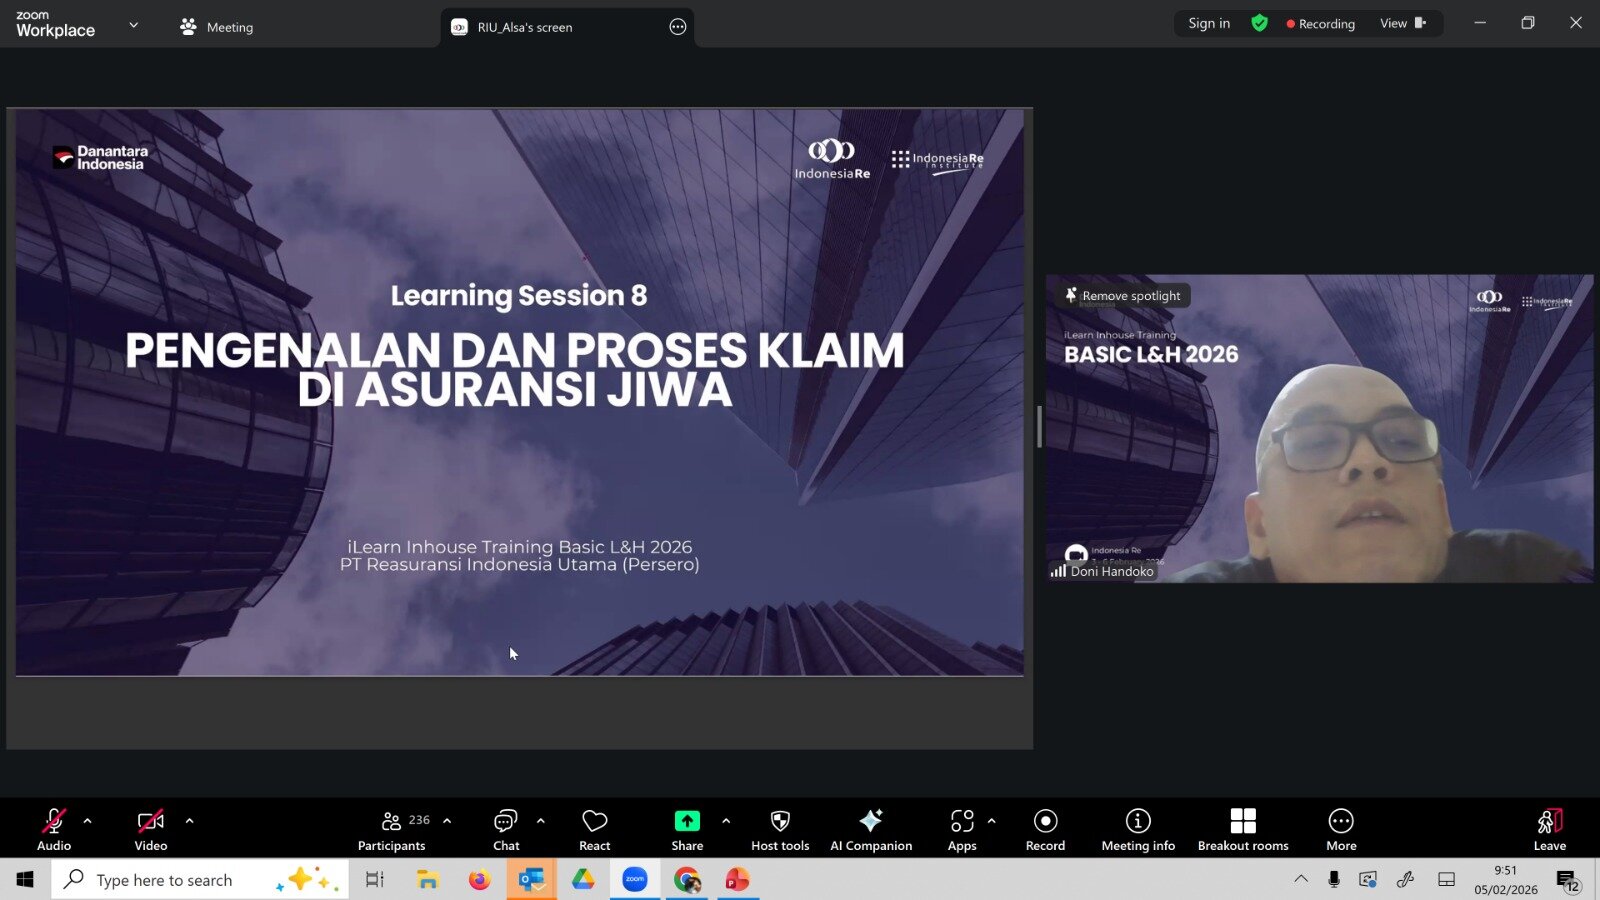Click the Sign in button
Viewport: 1600px width, 900px height.
1209,23
